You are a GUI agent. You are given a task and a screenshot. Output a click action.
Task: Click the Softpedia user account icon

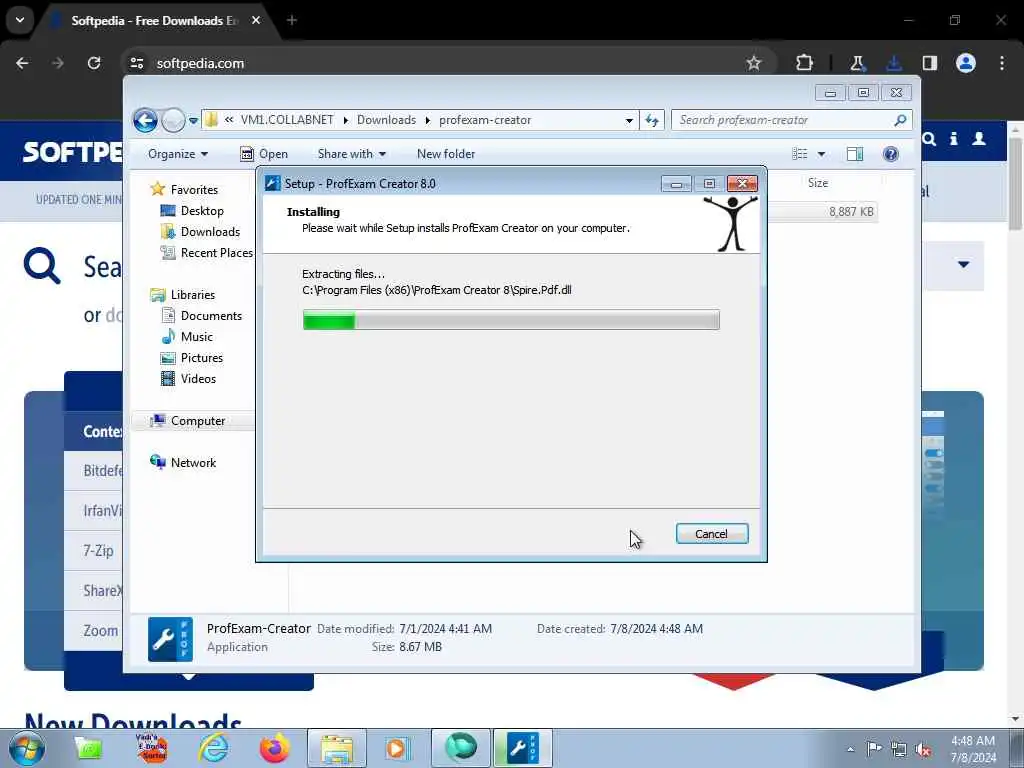(979, 138)
